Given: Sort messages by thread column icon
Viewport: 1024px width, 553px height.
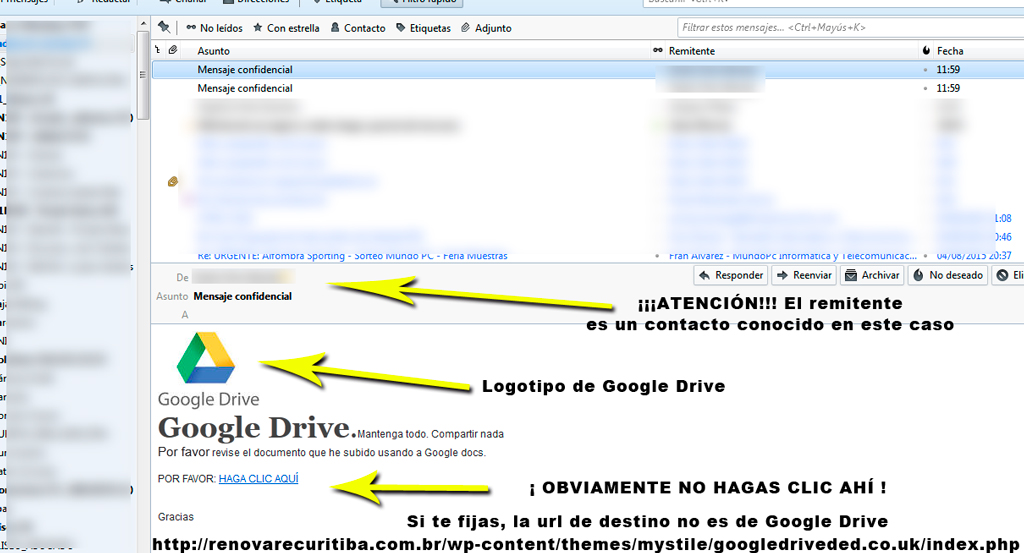Looking at the screenshot, I should (x=157, y=50).
